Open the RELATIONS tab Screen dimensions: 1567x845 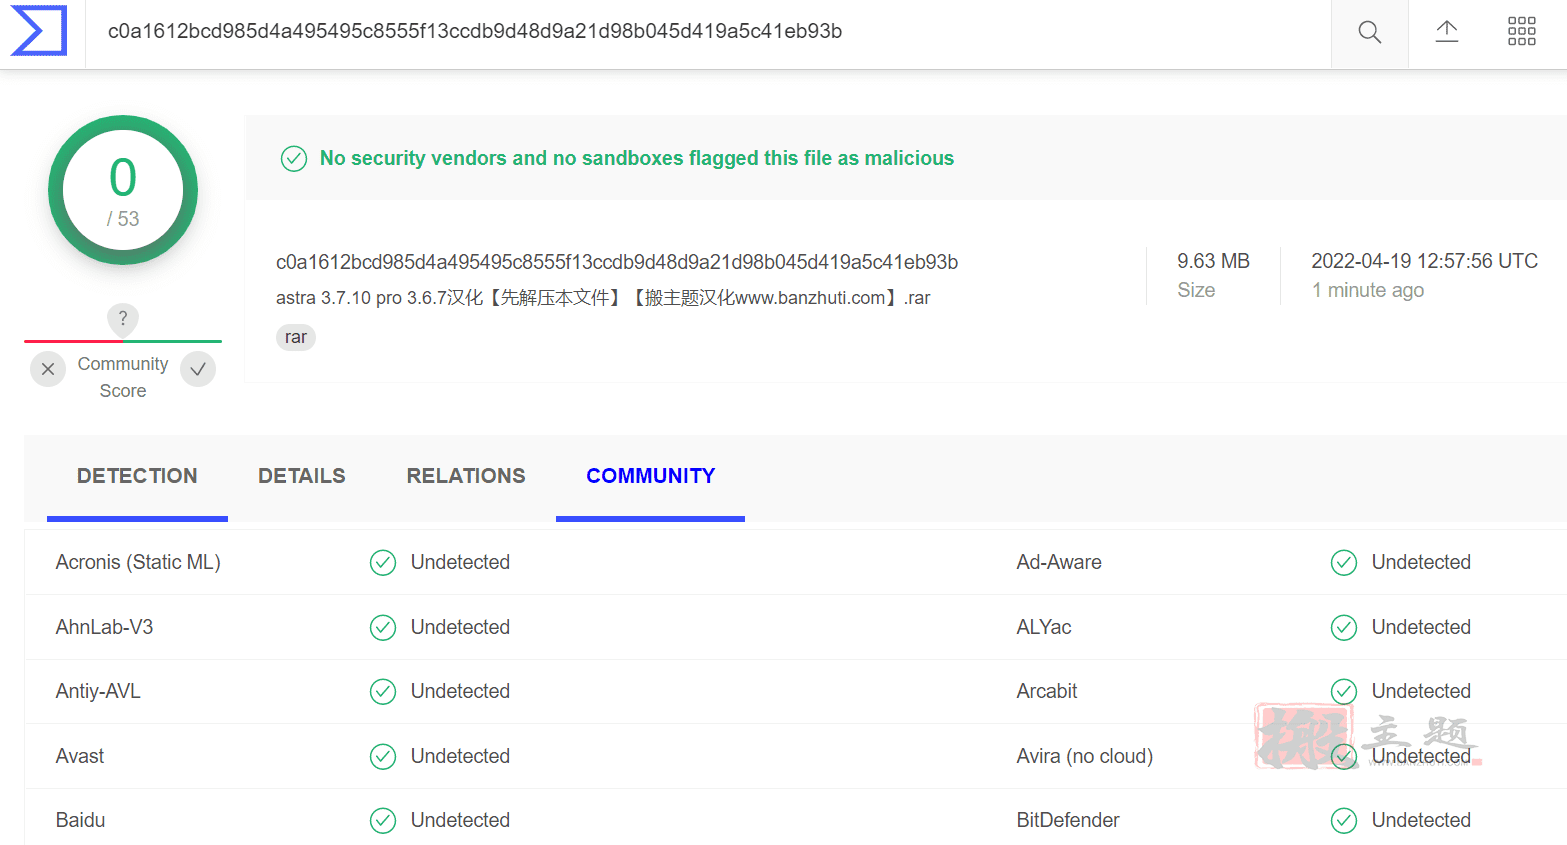click(x=466, y=476)
